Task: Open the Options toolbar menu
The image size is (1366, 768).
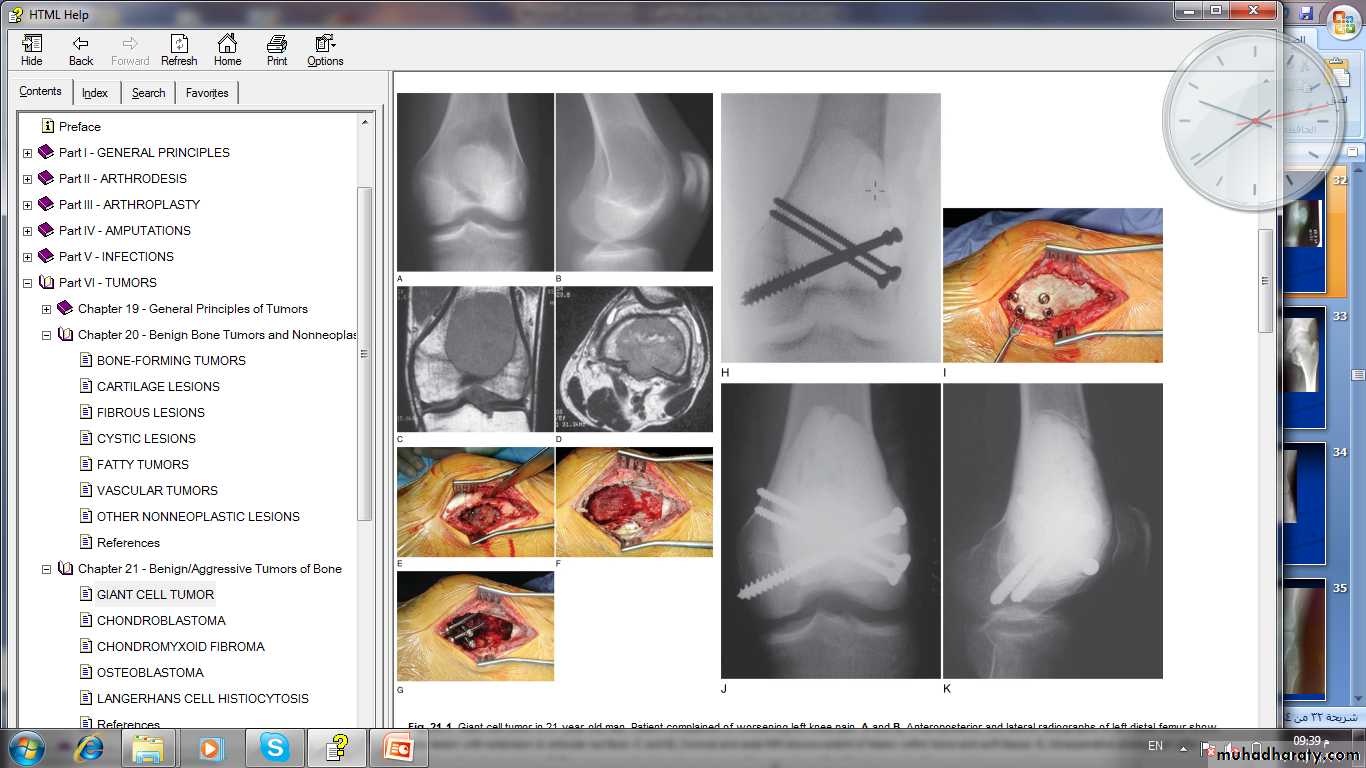Action: click(325, 50)
